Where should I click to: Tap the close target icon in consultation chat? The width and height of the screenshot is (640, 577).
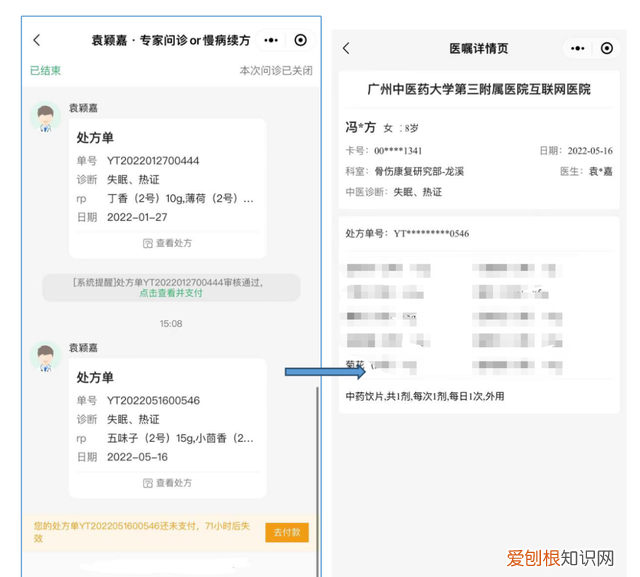[300, 40]
